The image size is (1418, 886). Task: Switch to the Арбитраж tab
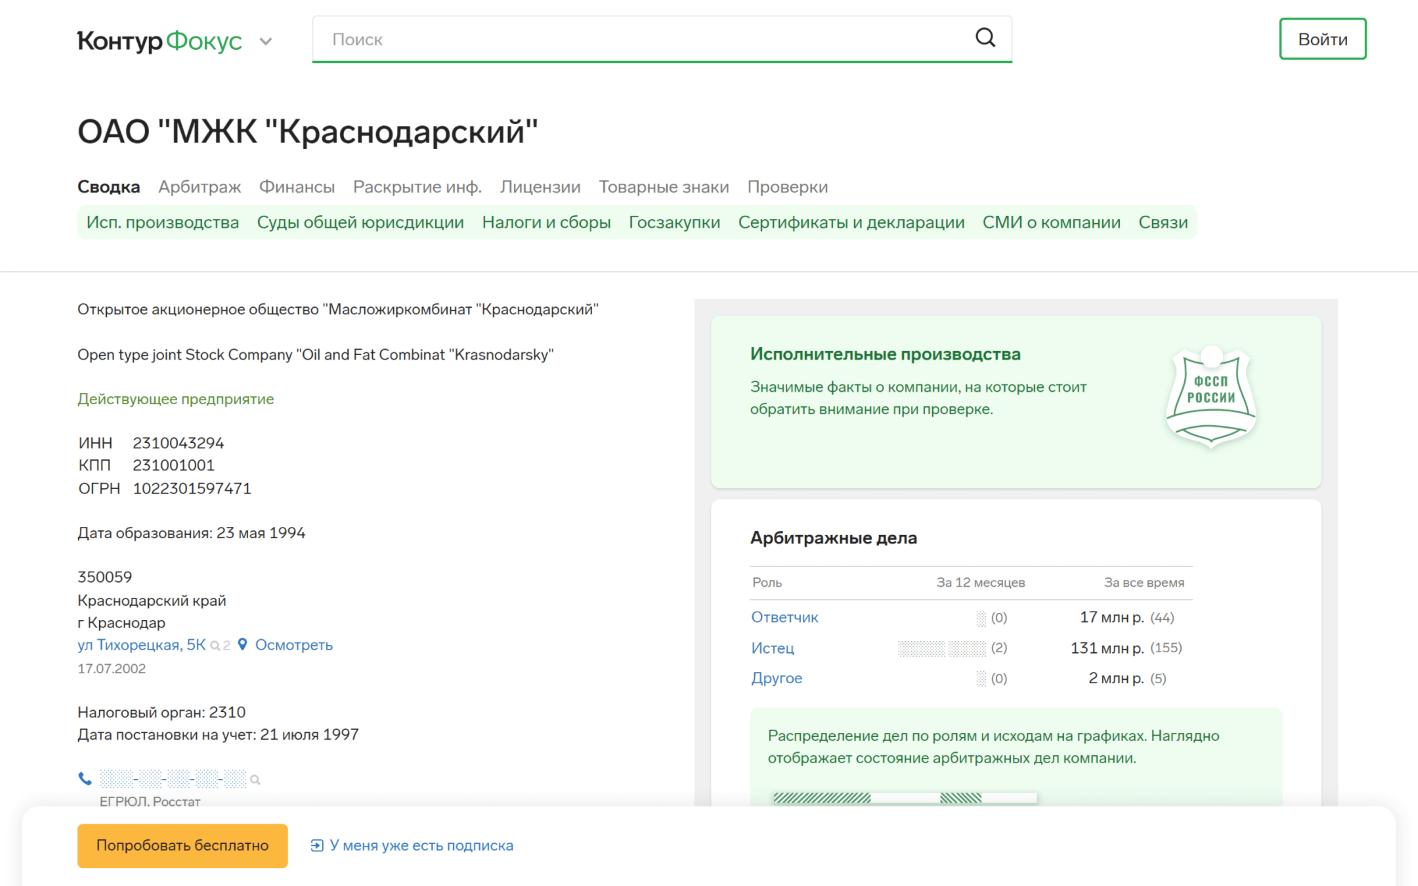pos(200,187)
